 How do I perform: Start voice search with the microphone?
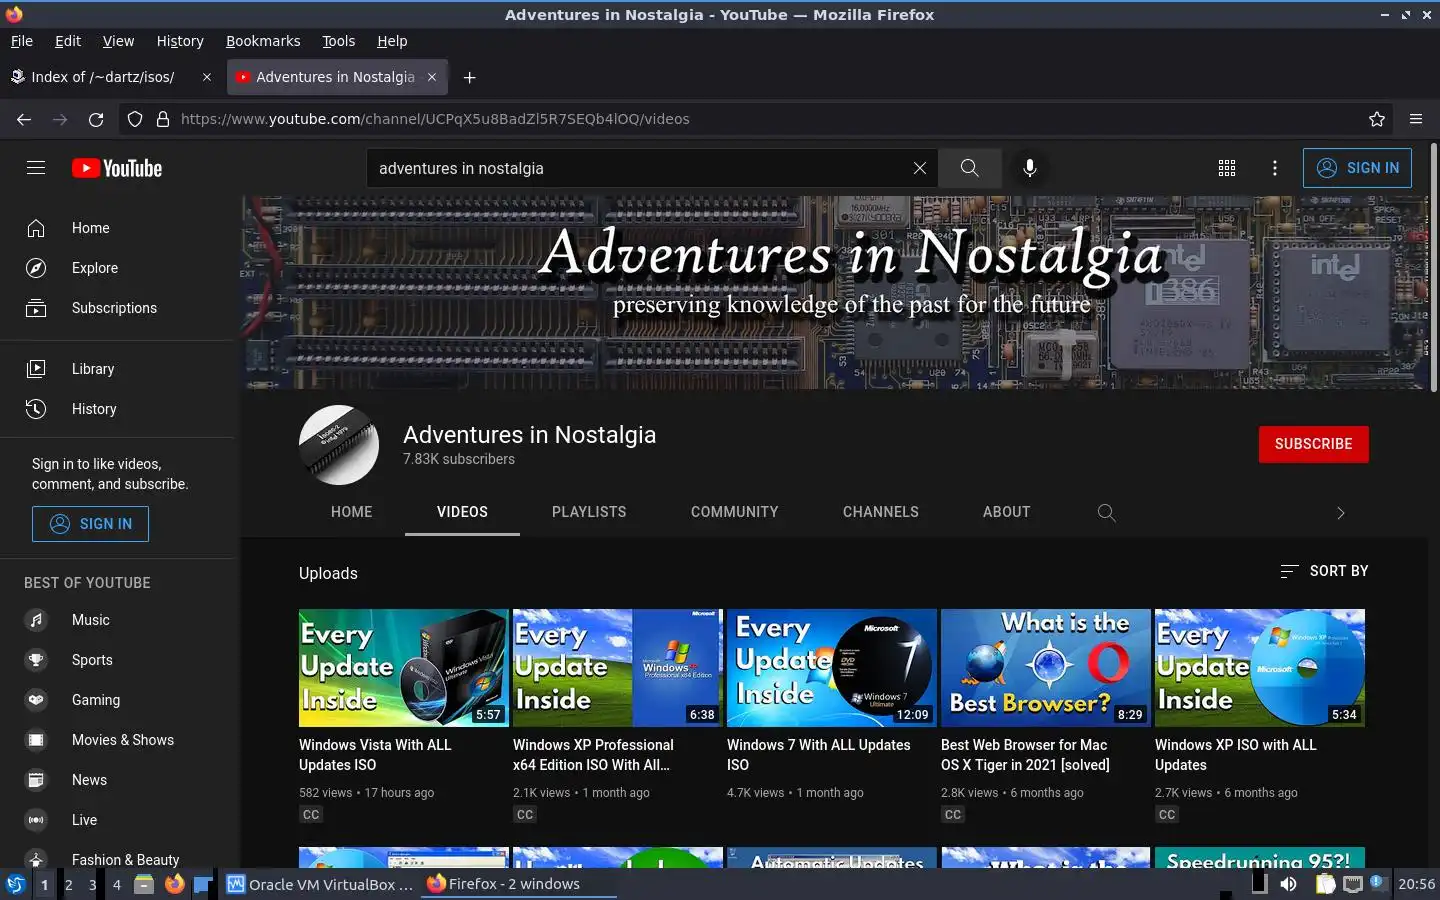1029,168
